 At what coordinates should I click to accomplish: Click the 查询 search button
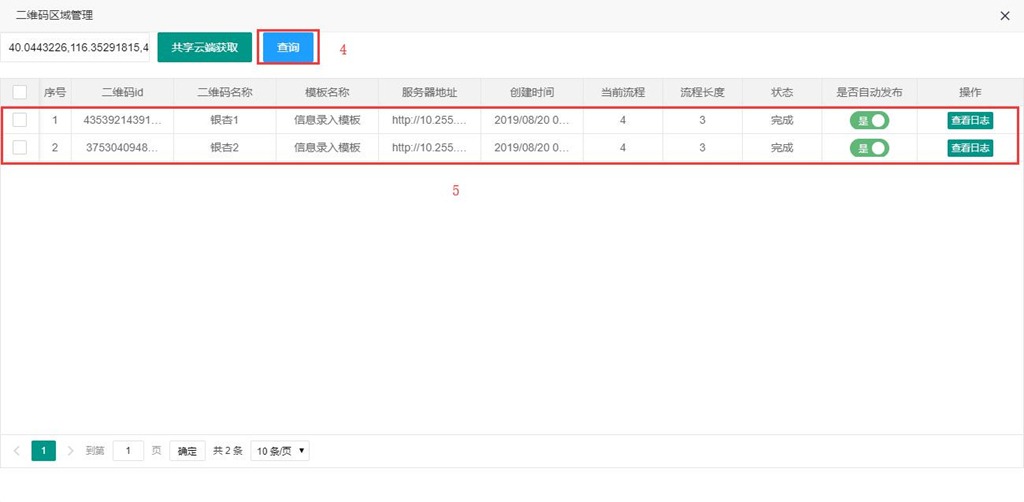pos(288,48)
